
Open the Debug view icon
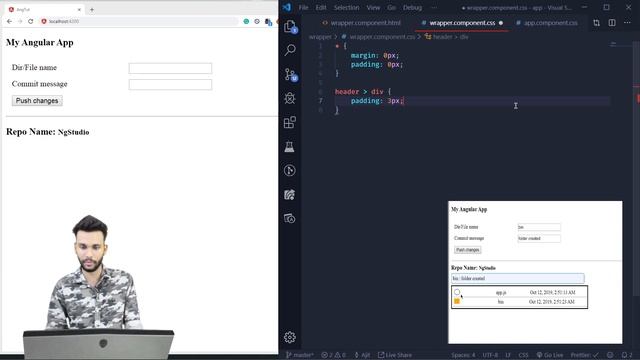[290, 98]
